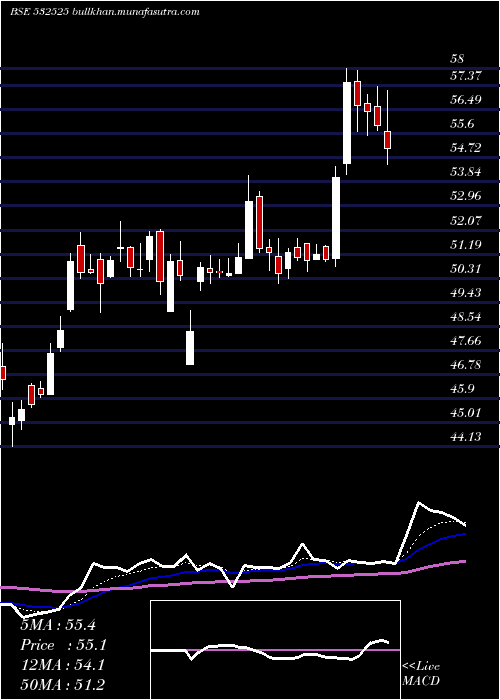Click the 52.07 price axis label
This screenshot has width=500, height=700.
(466, 221)
